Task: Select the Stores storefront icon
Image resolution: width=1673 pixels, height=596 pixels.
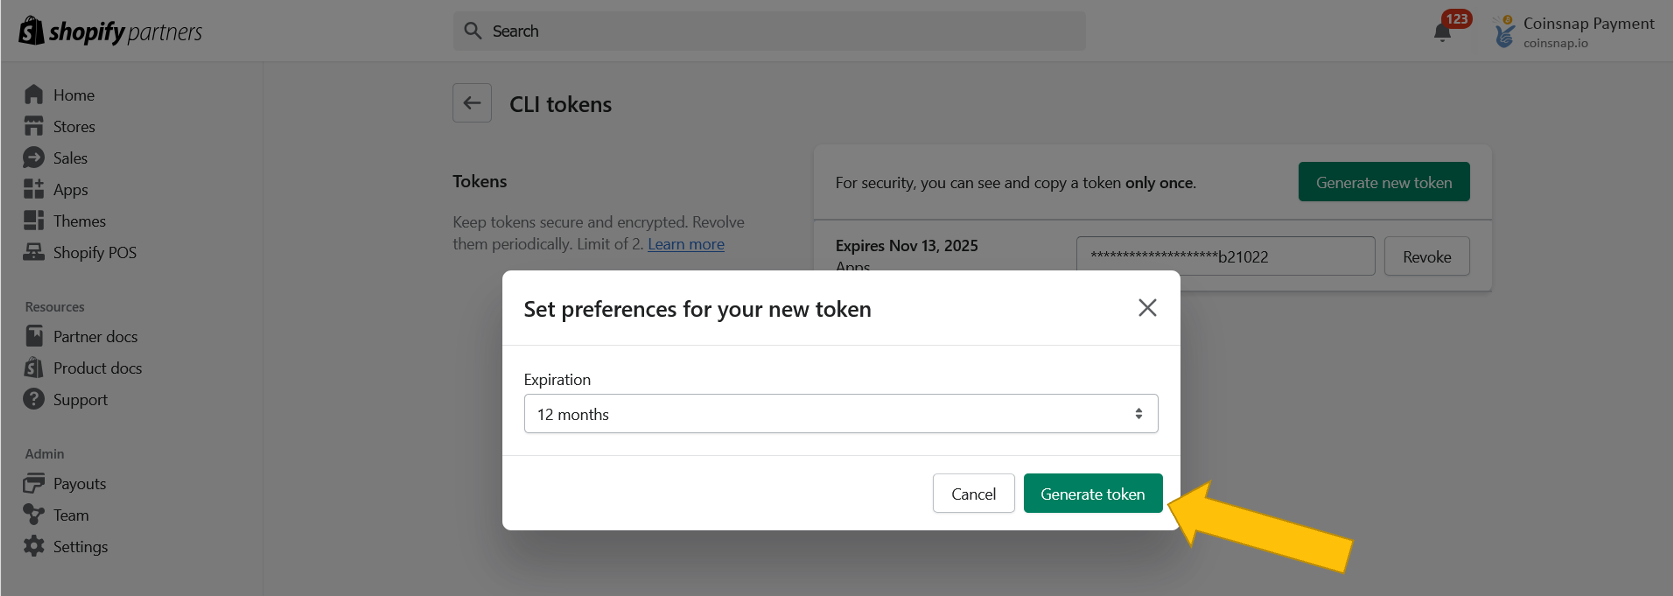Action: pos(34,126)
